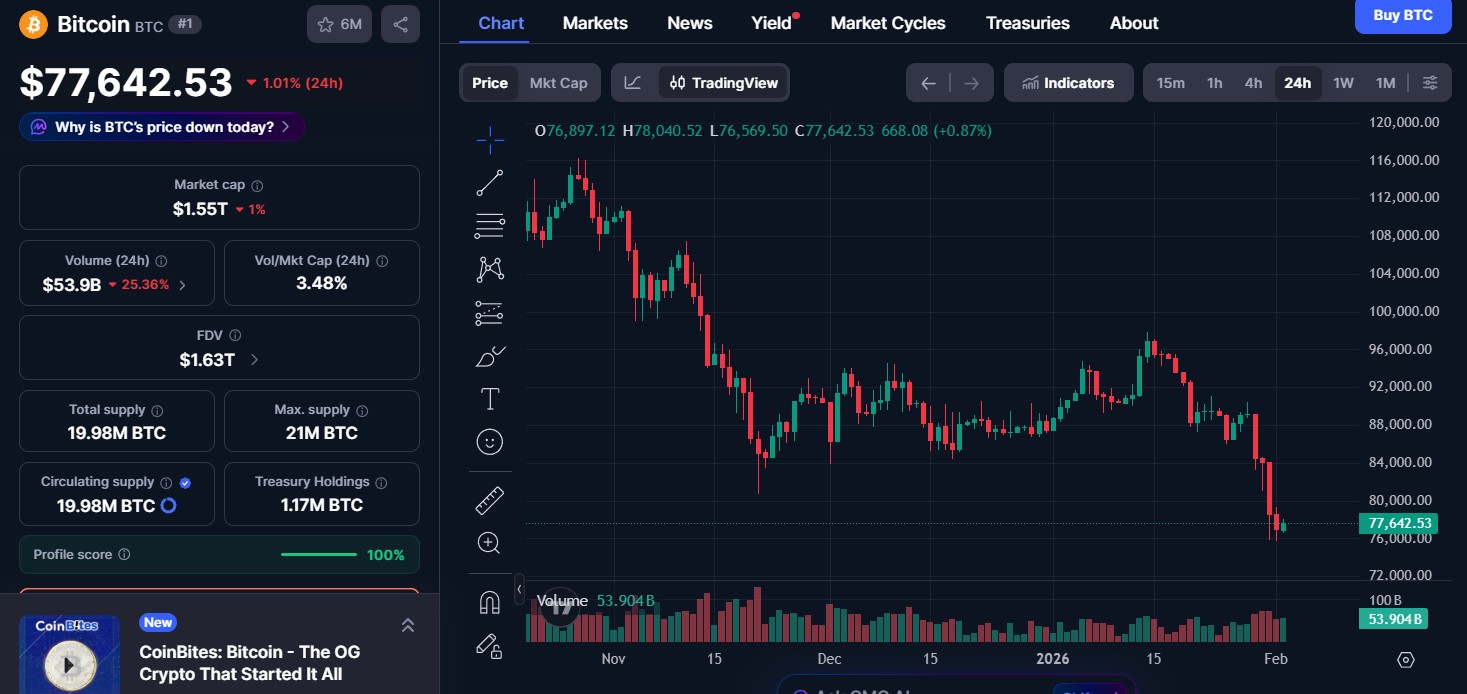This screenshot has width=1467, height=694.
Task: Expand the FDV details arrow
Action: click(254, 360)
